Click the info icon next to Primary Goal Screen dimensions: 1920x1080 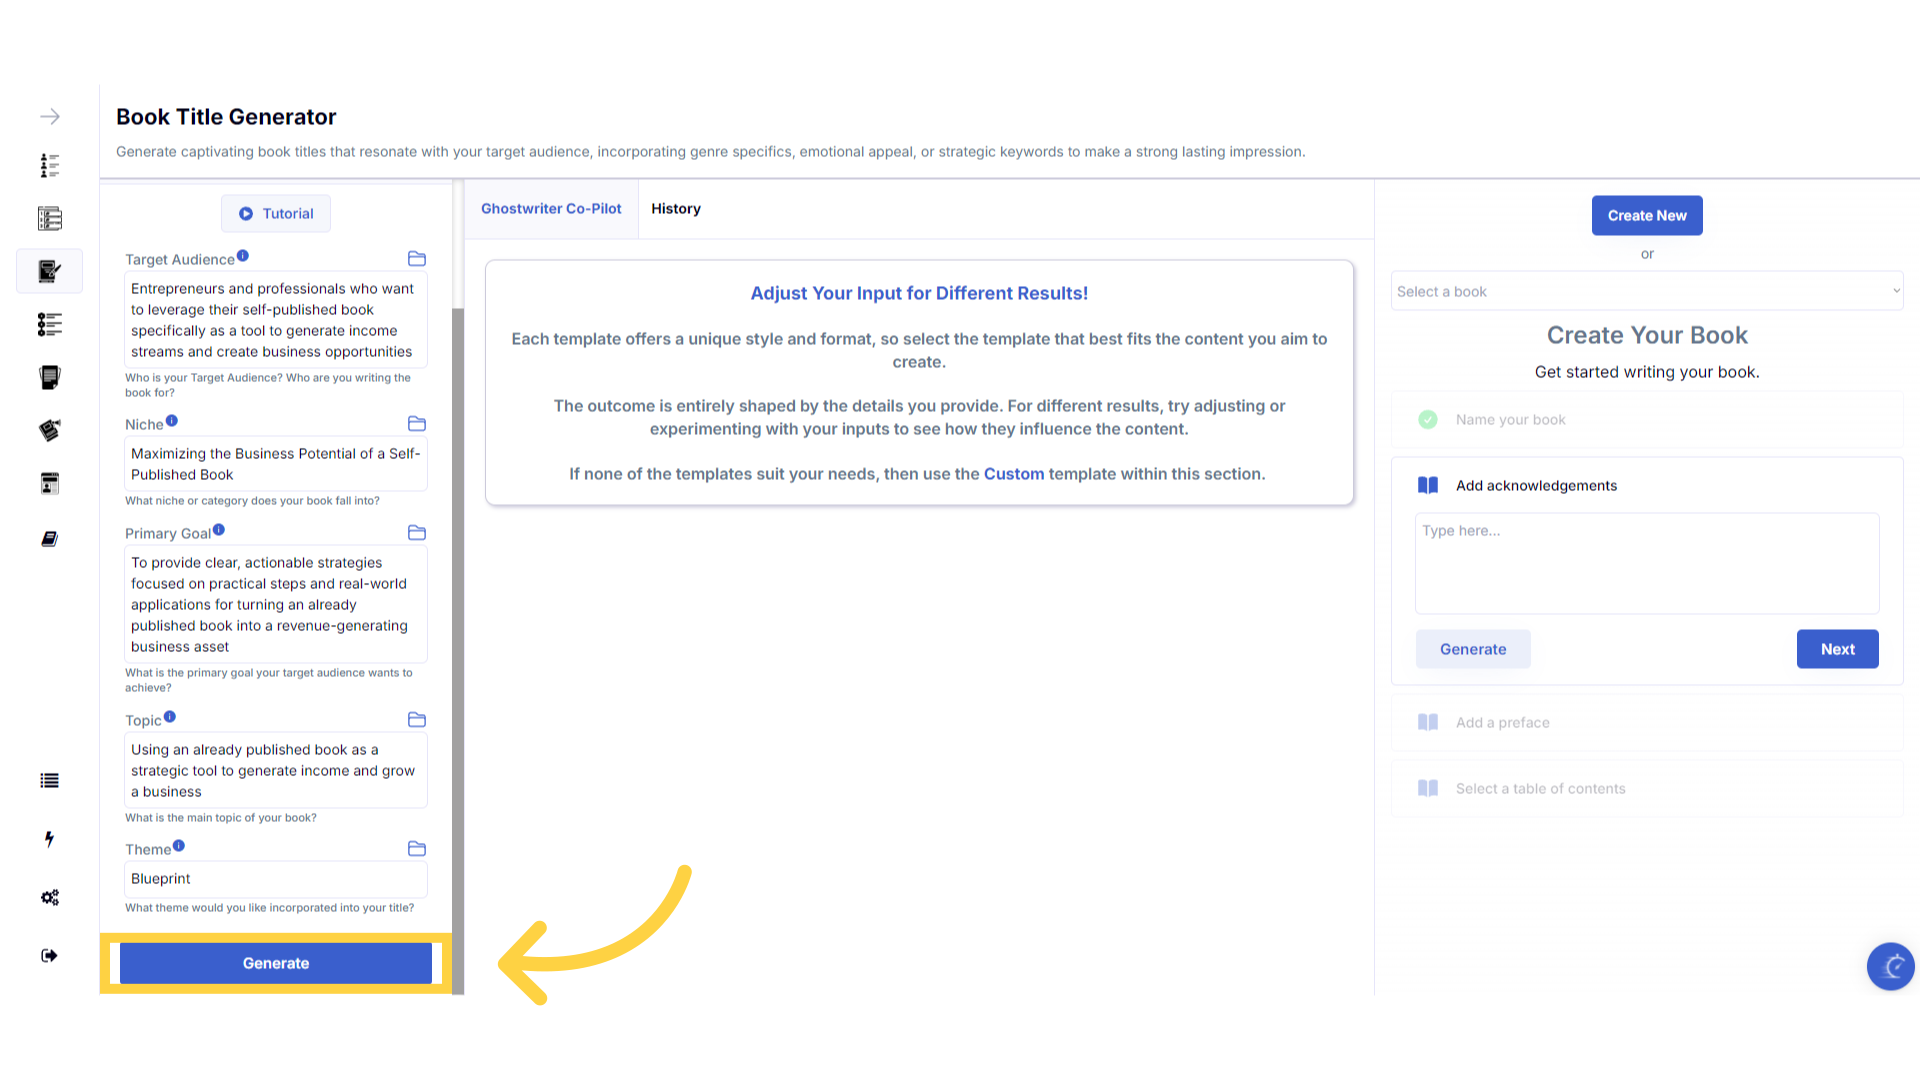tap(219, 530)
